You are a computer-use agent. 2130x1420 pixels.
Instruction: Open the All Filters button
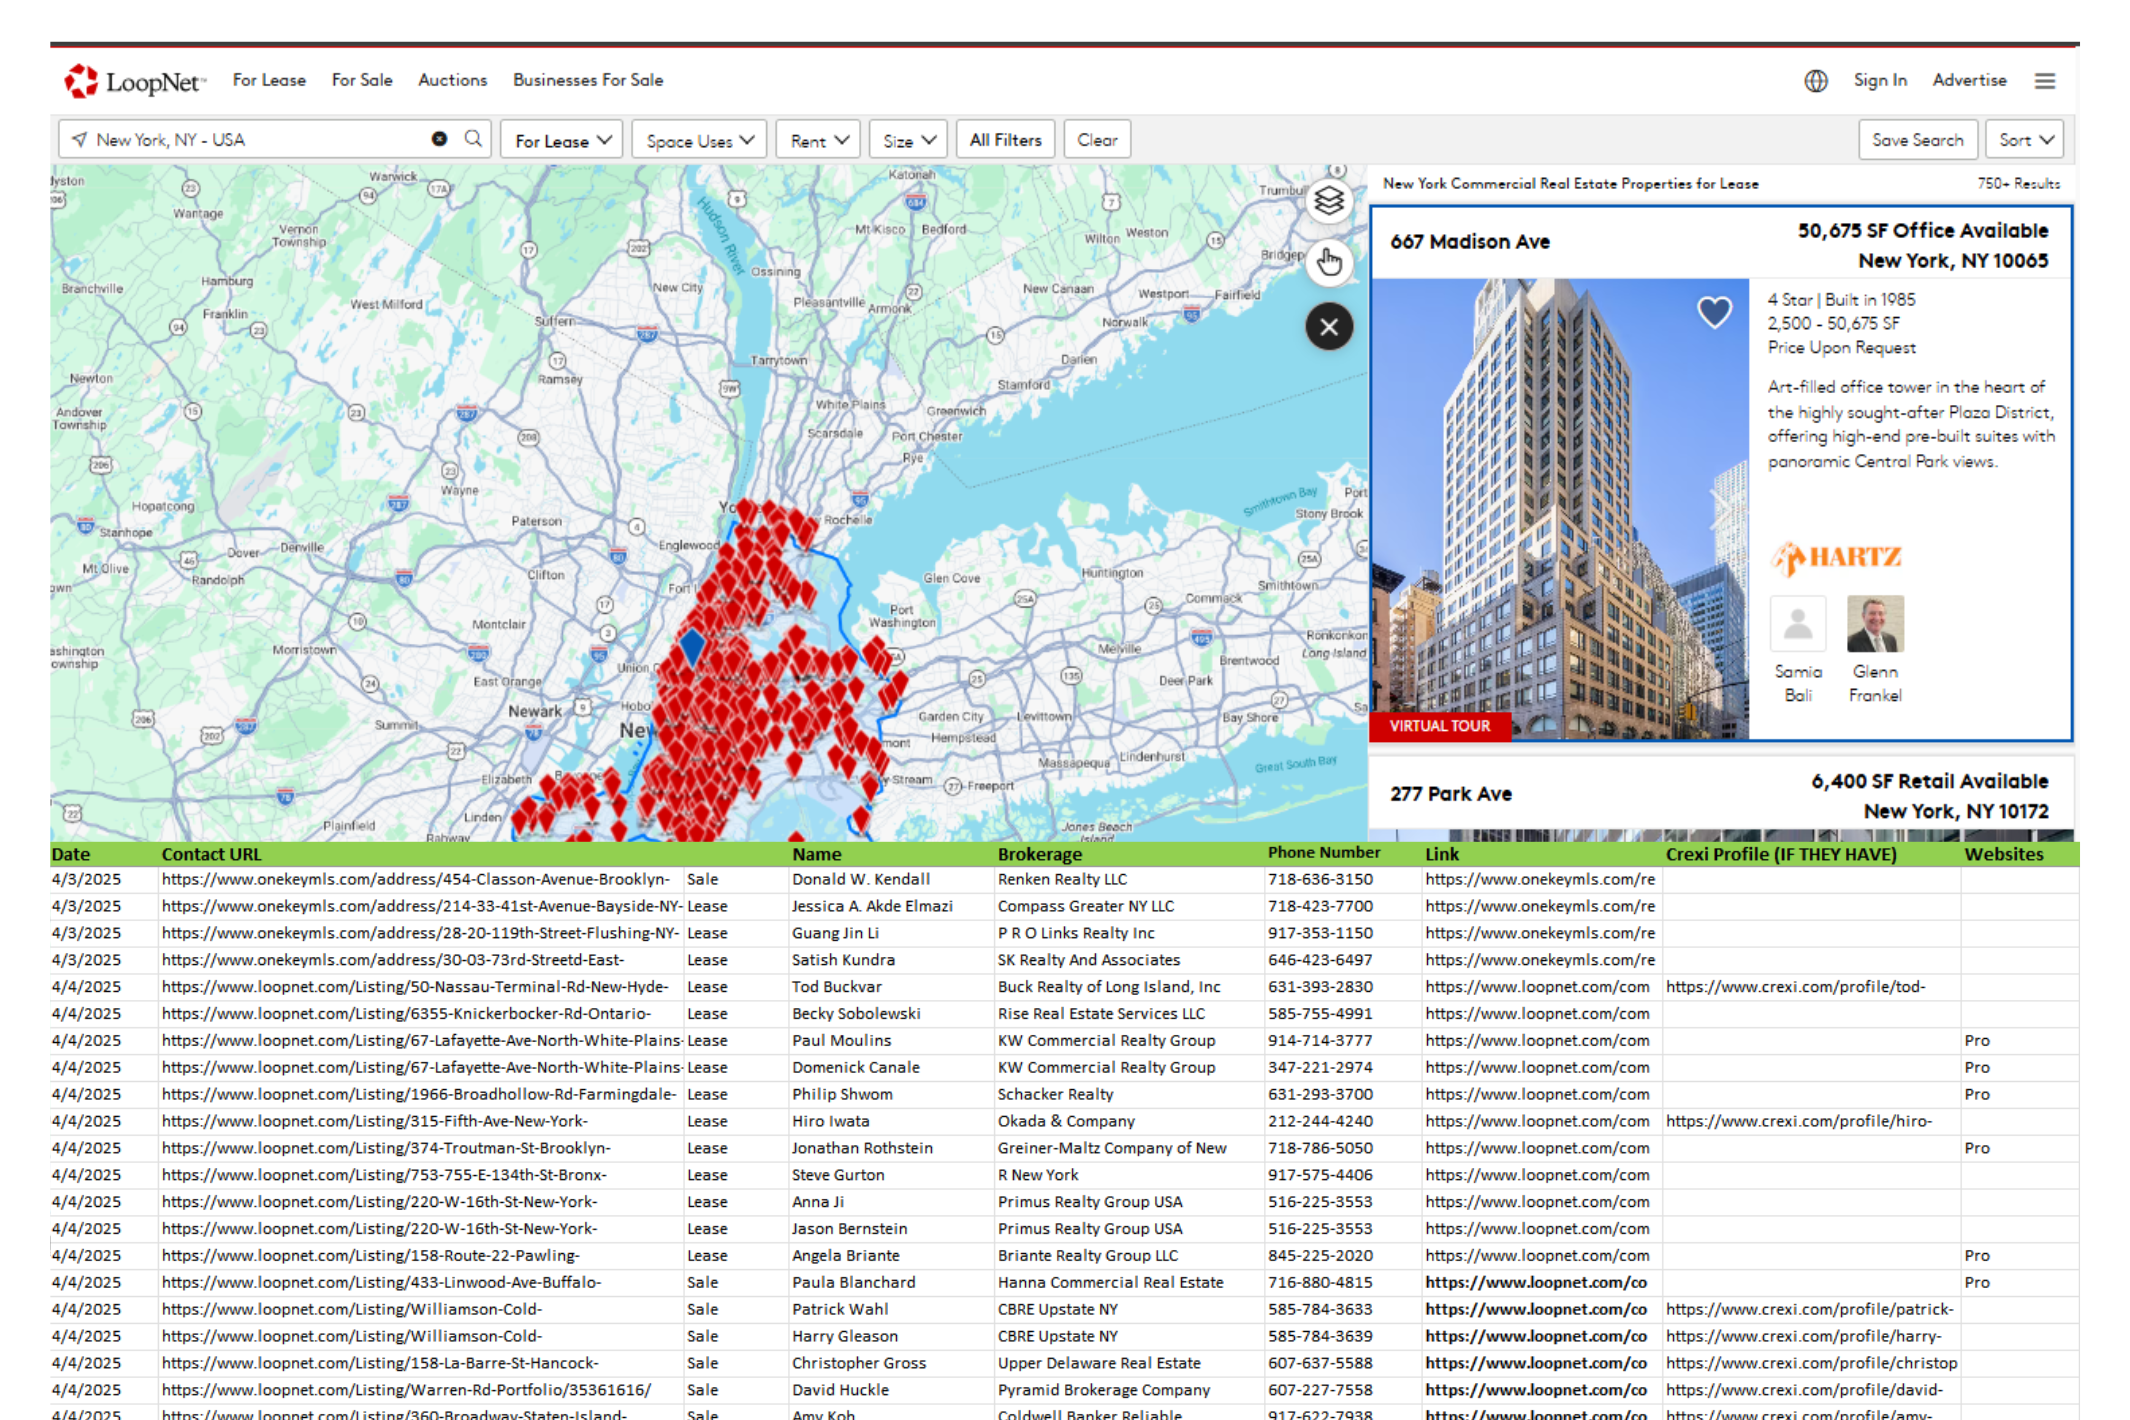pyautogui.click(x=1005, y=140)
